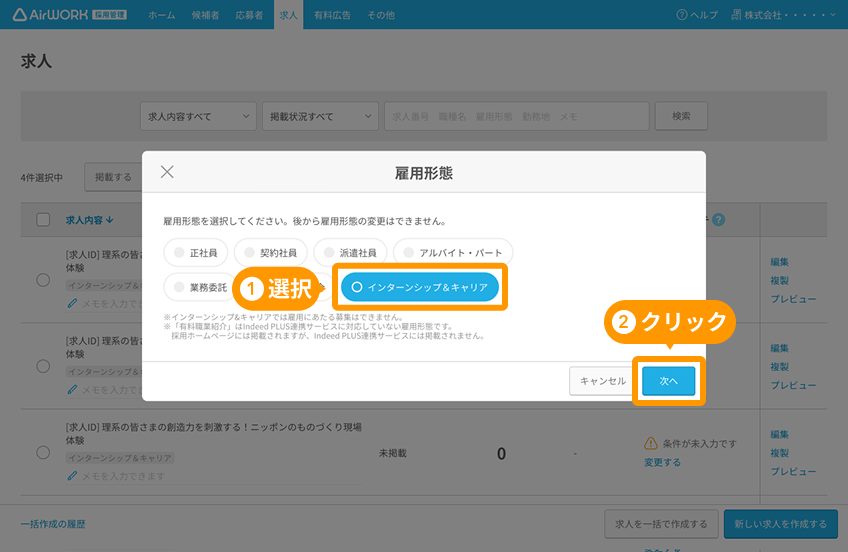Screen dimensions: 848x552
Task: Click the warning icon beside 条件が未入力です
Action: [651, 443]
